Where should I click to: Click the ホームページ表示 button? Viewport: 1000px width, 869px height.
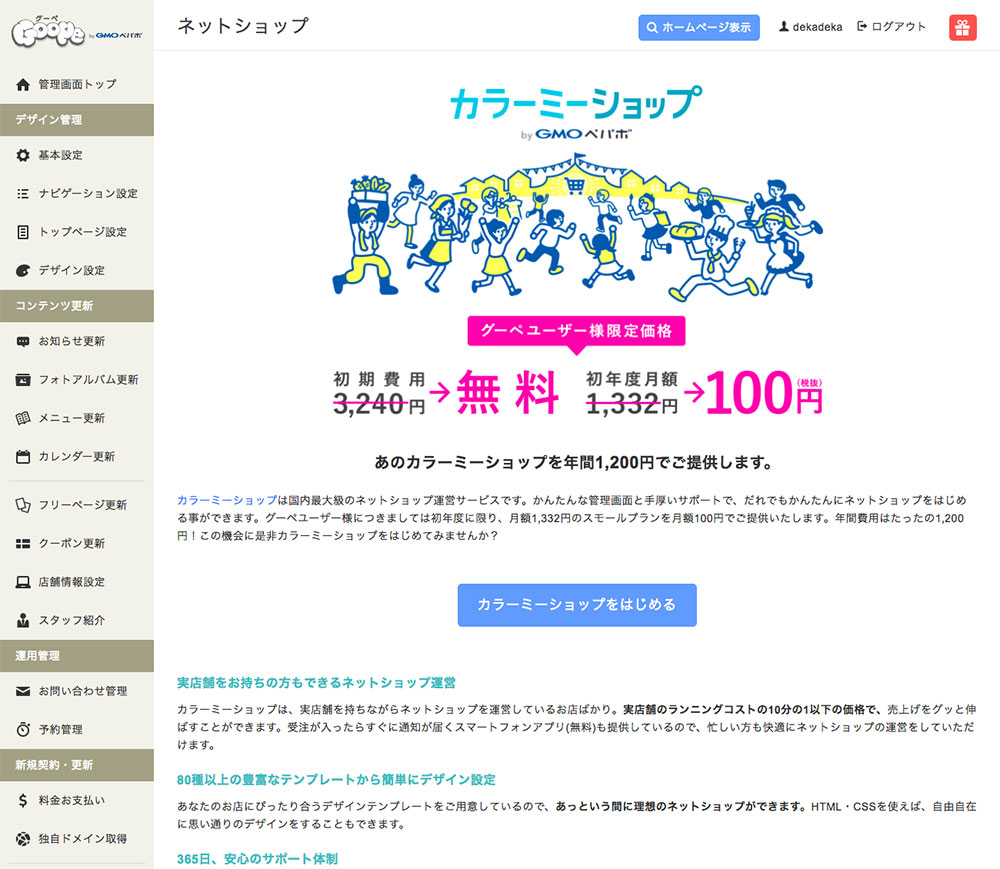pos(699,27)
